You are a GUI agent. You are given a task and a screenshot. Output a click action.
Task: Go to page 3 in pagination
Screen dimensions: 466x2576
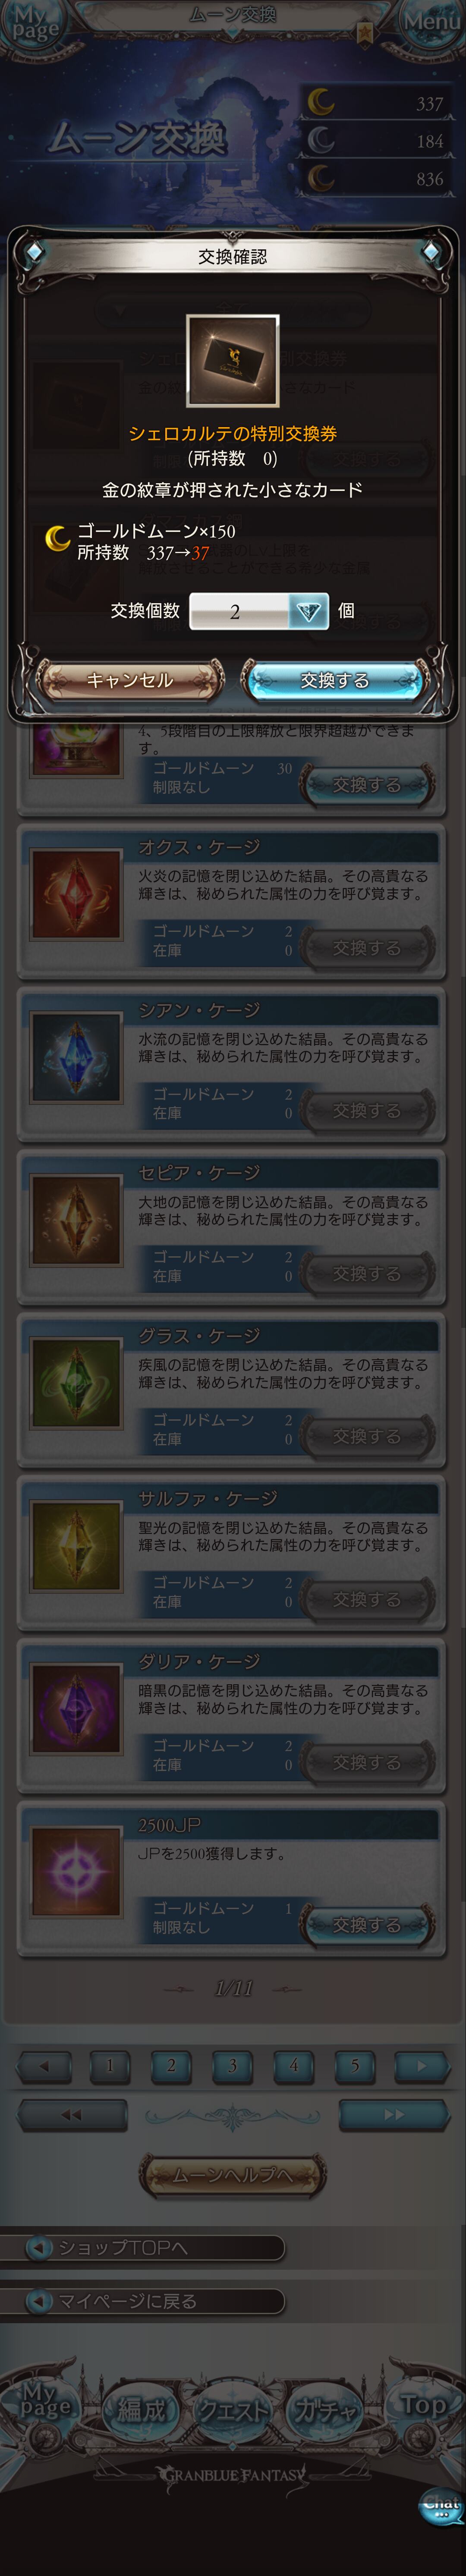point(232,2066)
